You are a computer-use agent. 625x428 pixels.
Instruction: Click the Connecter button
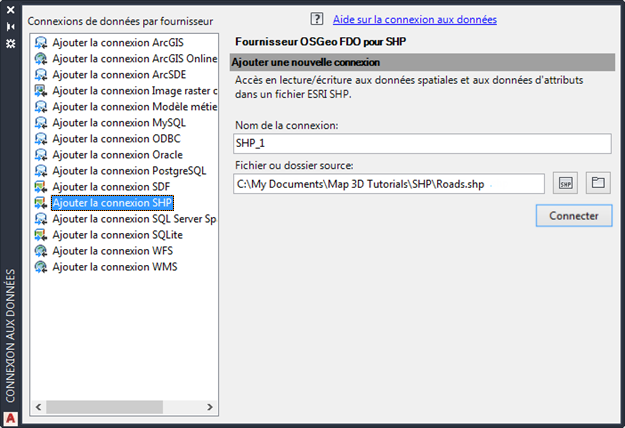[x=574, y=216]
